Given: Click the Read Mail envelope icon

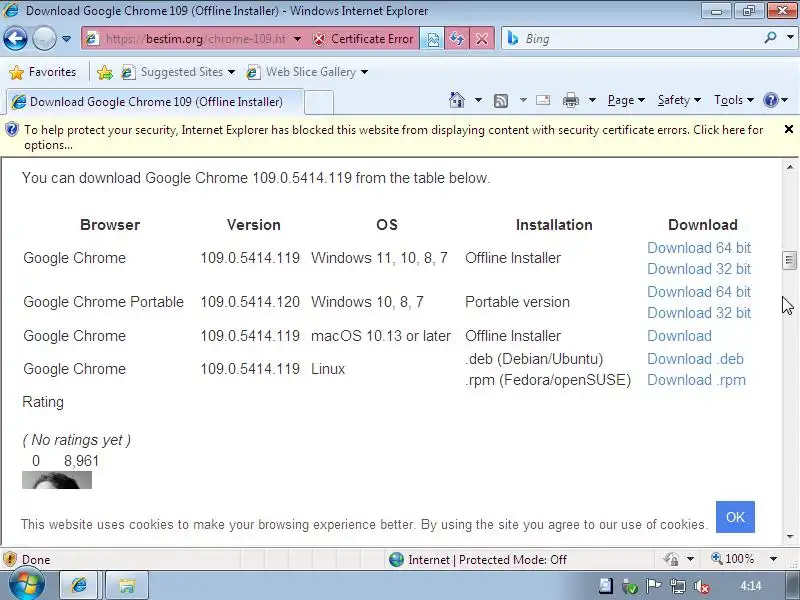Looking at the screenshot, I should tap(543, 100).
